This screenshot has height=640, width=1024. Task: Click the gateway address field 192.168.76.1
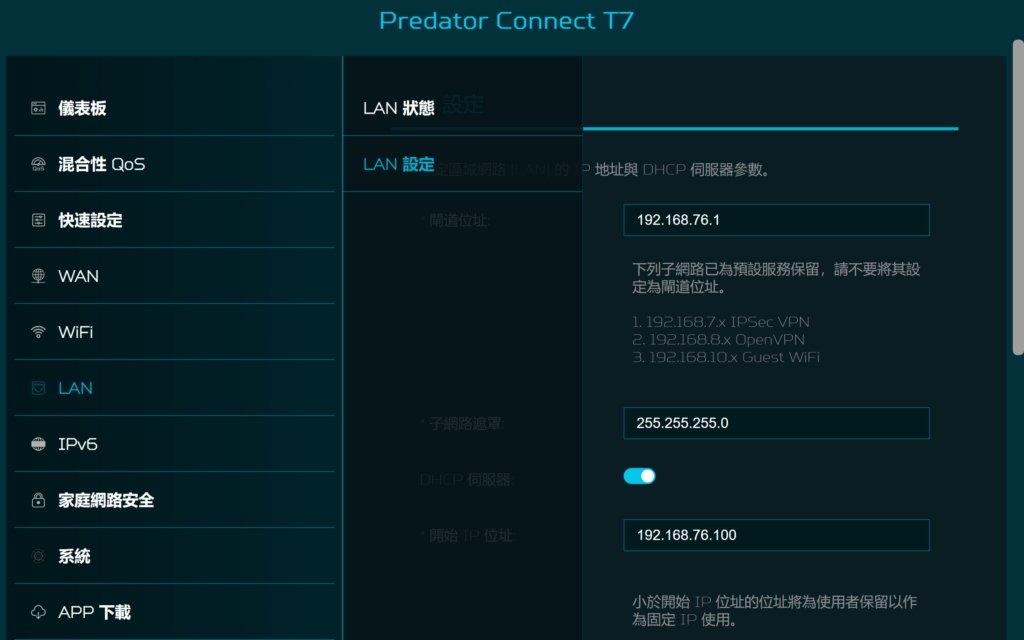coord(776,220)
